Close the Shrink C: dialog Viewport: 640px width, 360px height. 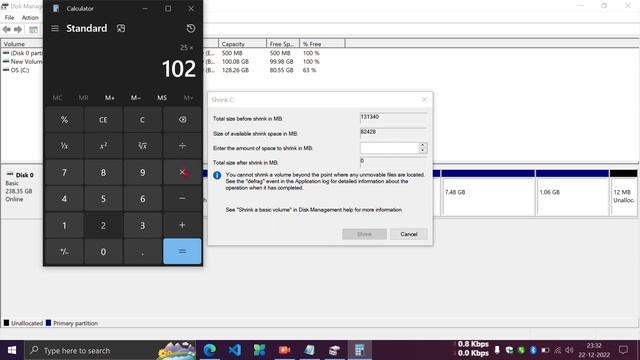coord(424,100)
